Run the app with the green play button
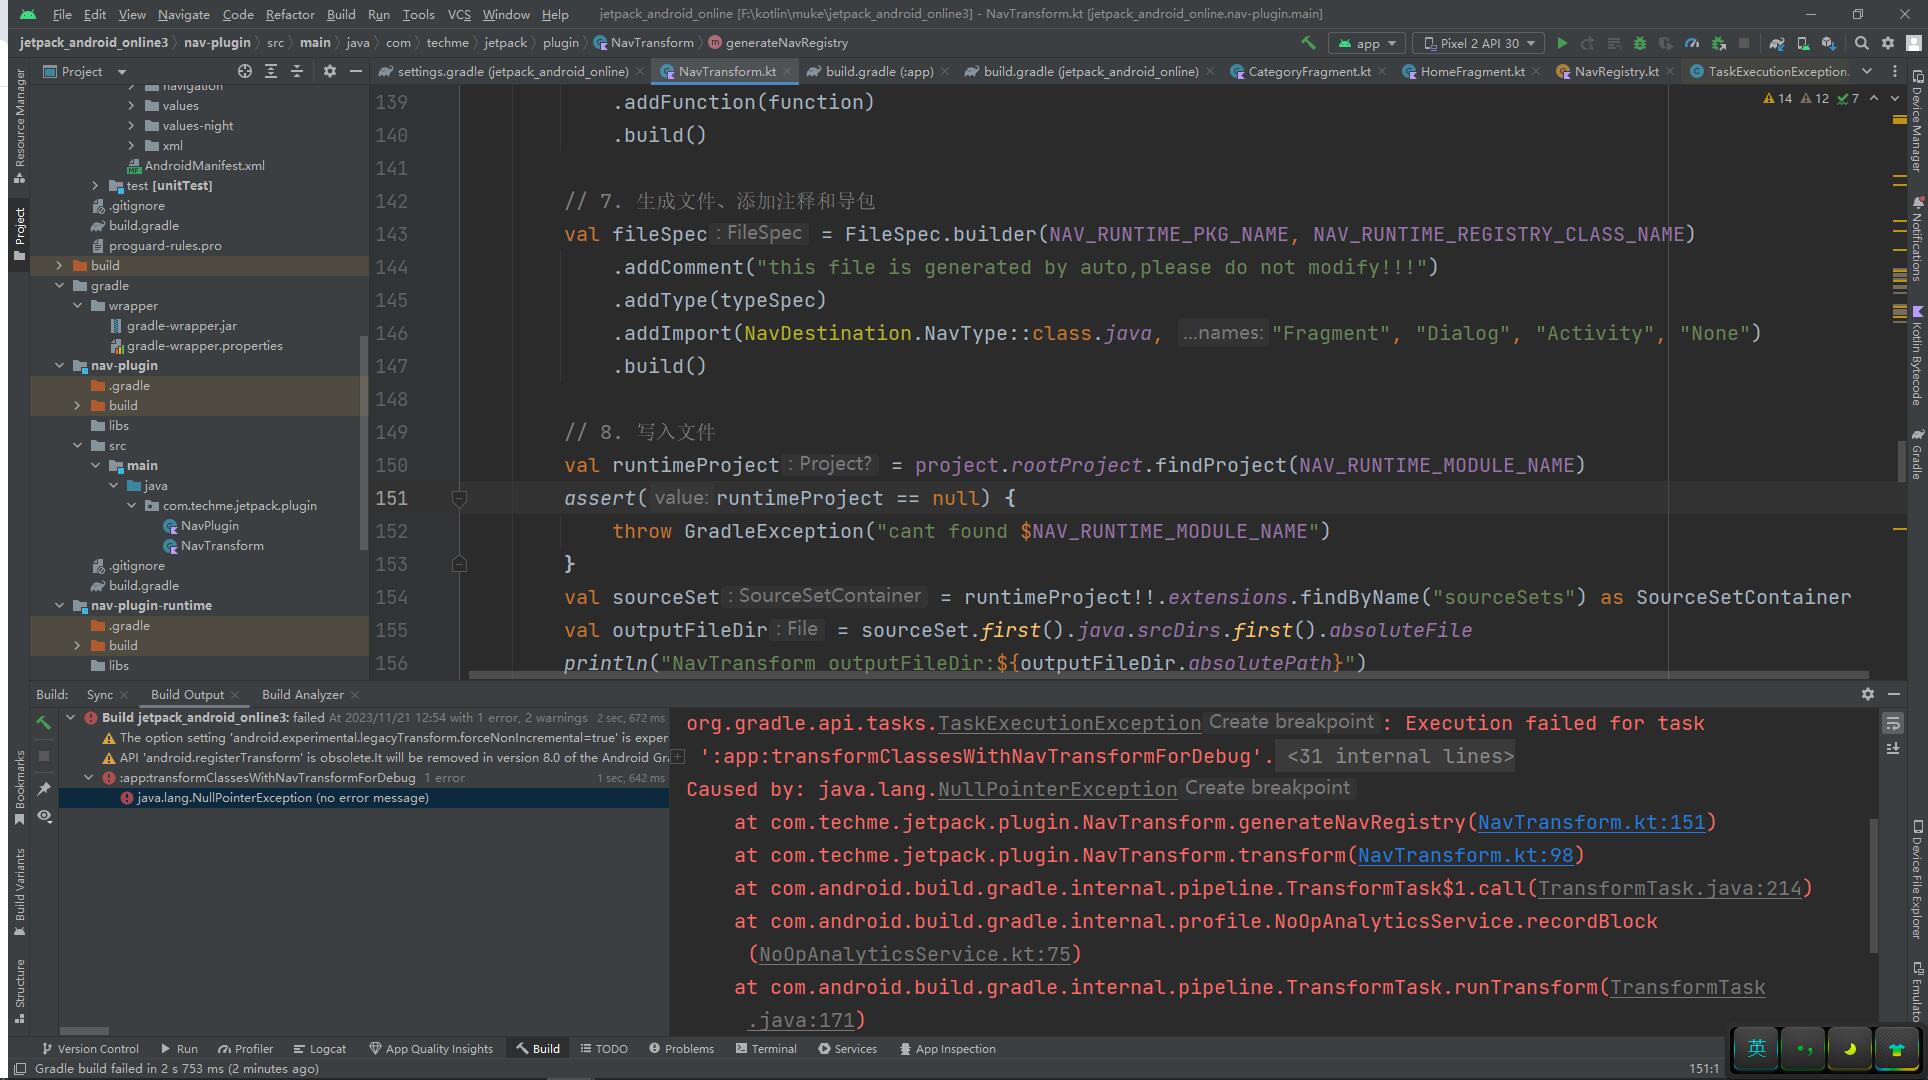The width and height of the screenshot is (1928, 1080). 1561,43
